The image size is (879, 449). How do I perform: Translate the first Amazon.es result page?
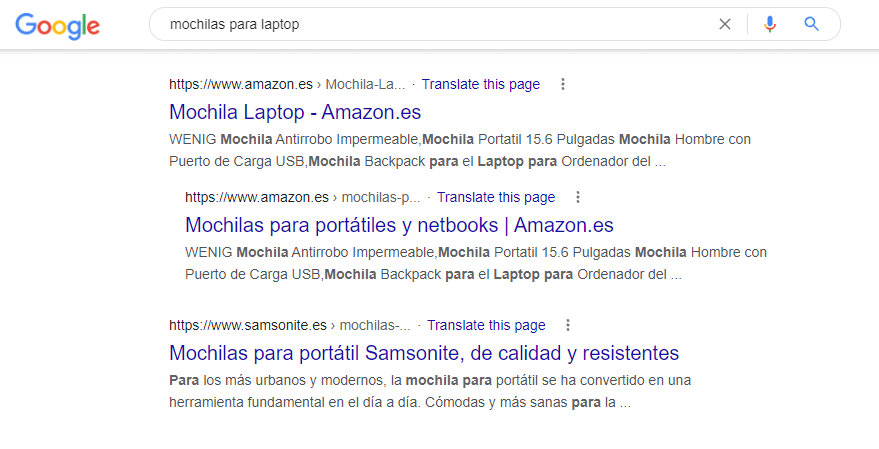tap(480, 84)
